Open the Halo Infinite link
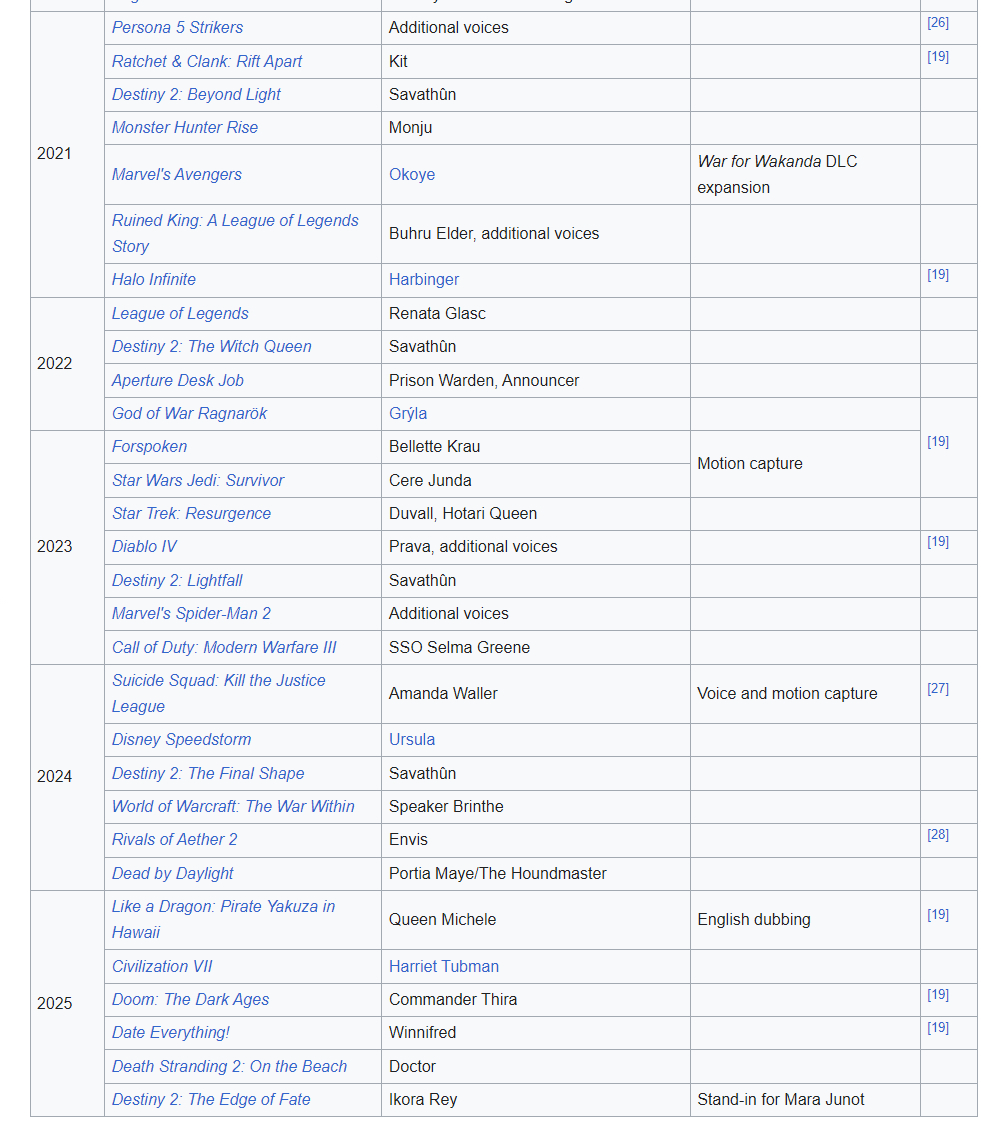 (153, 279)
